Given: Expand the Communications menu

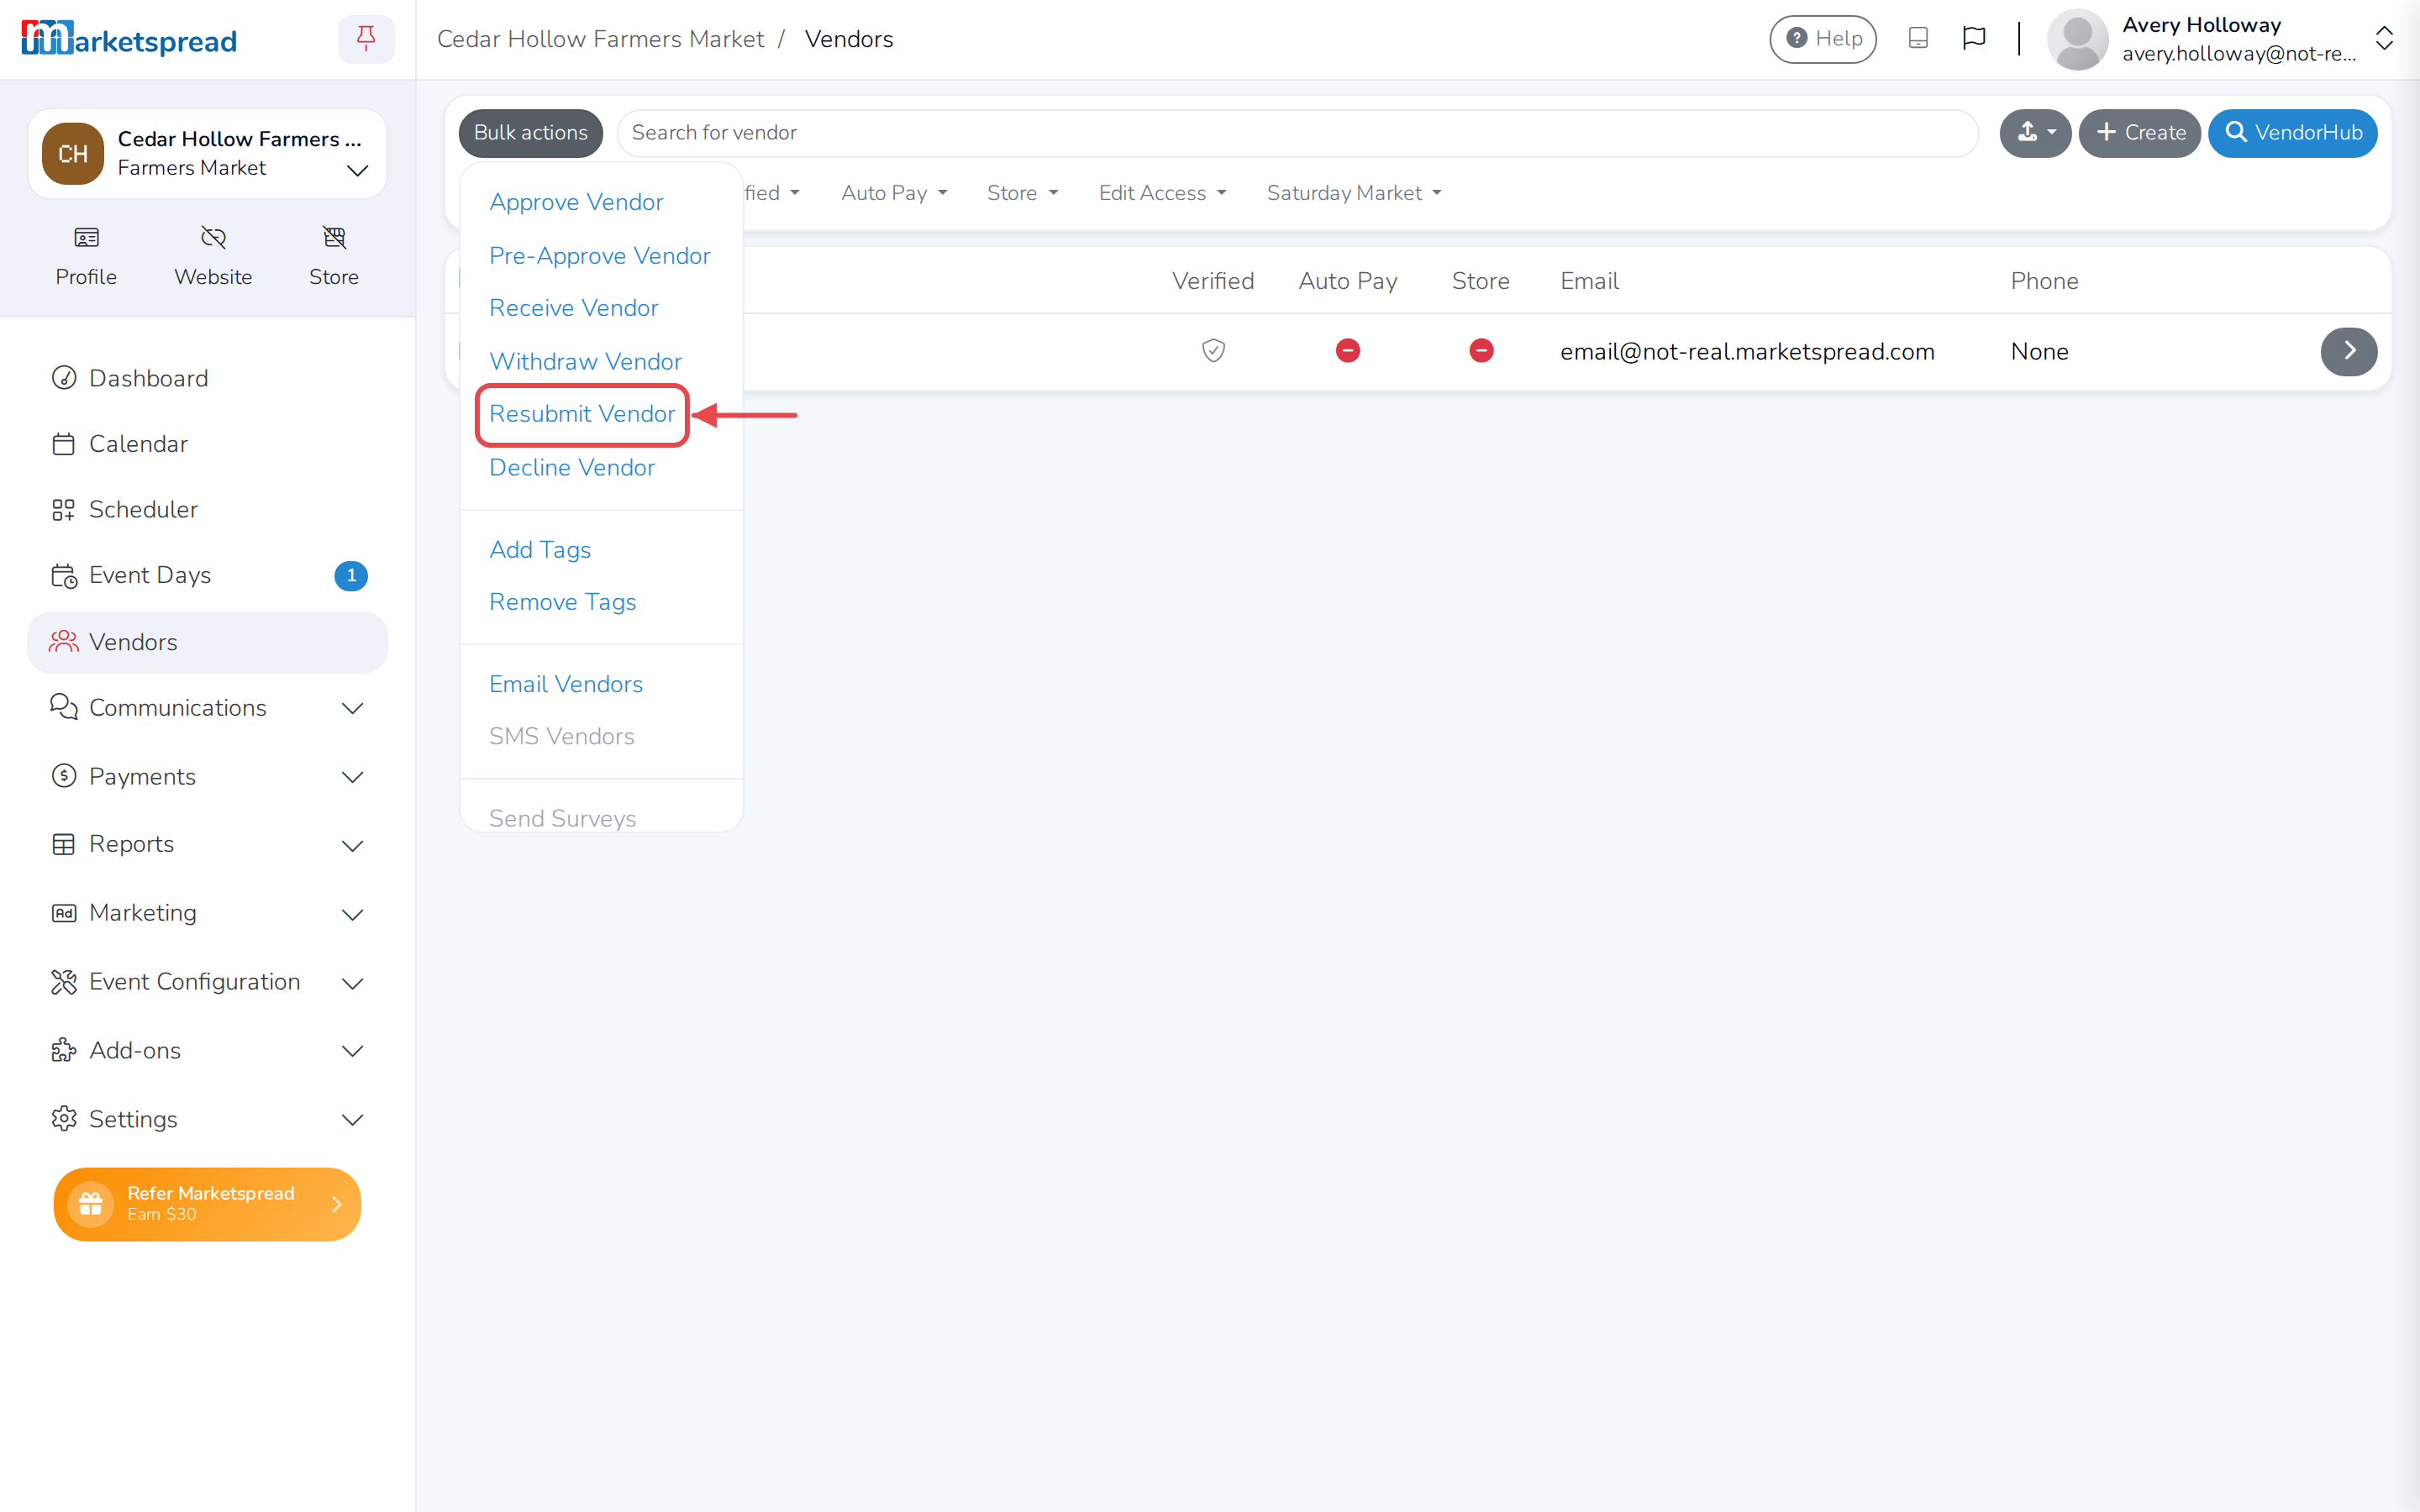Looking at the screenshot, I should [207, 708].
